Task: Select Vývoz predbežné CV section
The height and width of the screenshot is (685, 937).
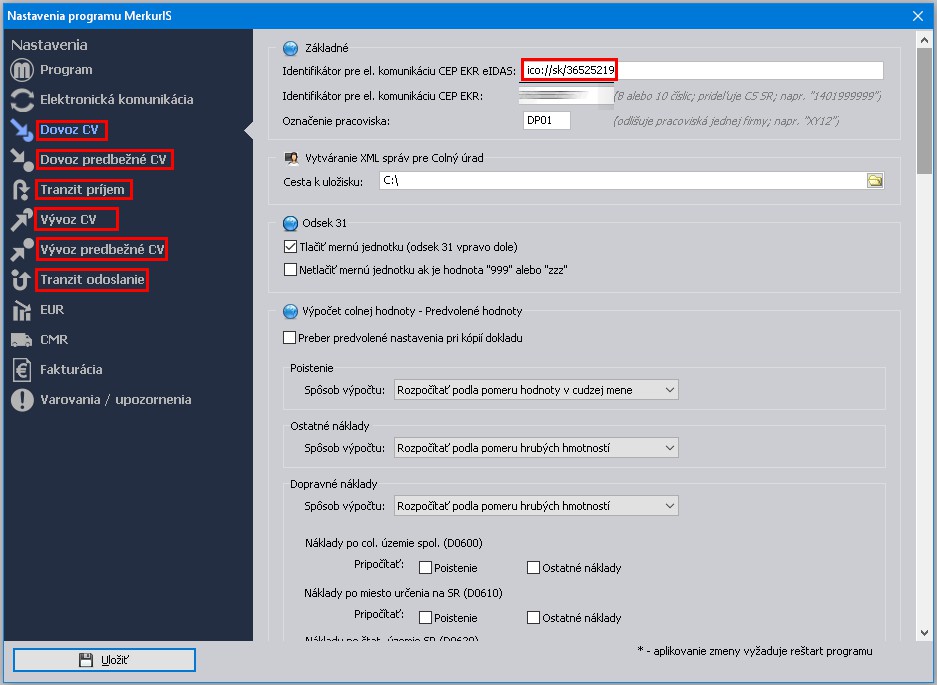Action: 102,249
